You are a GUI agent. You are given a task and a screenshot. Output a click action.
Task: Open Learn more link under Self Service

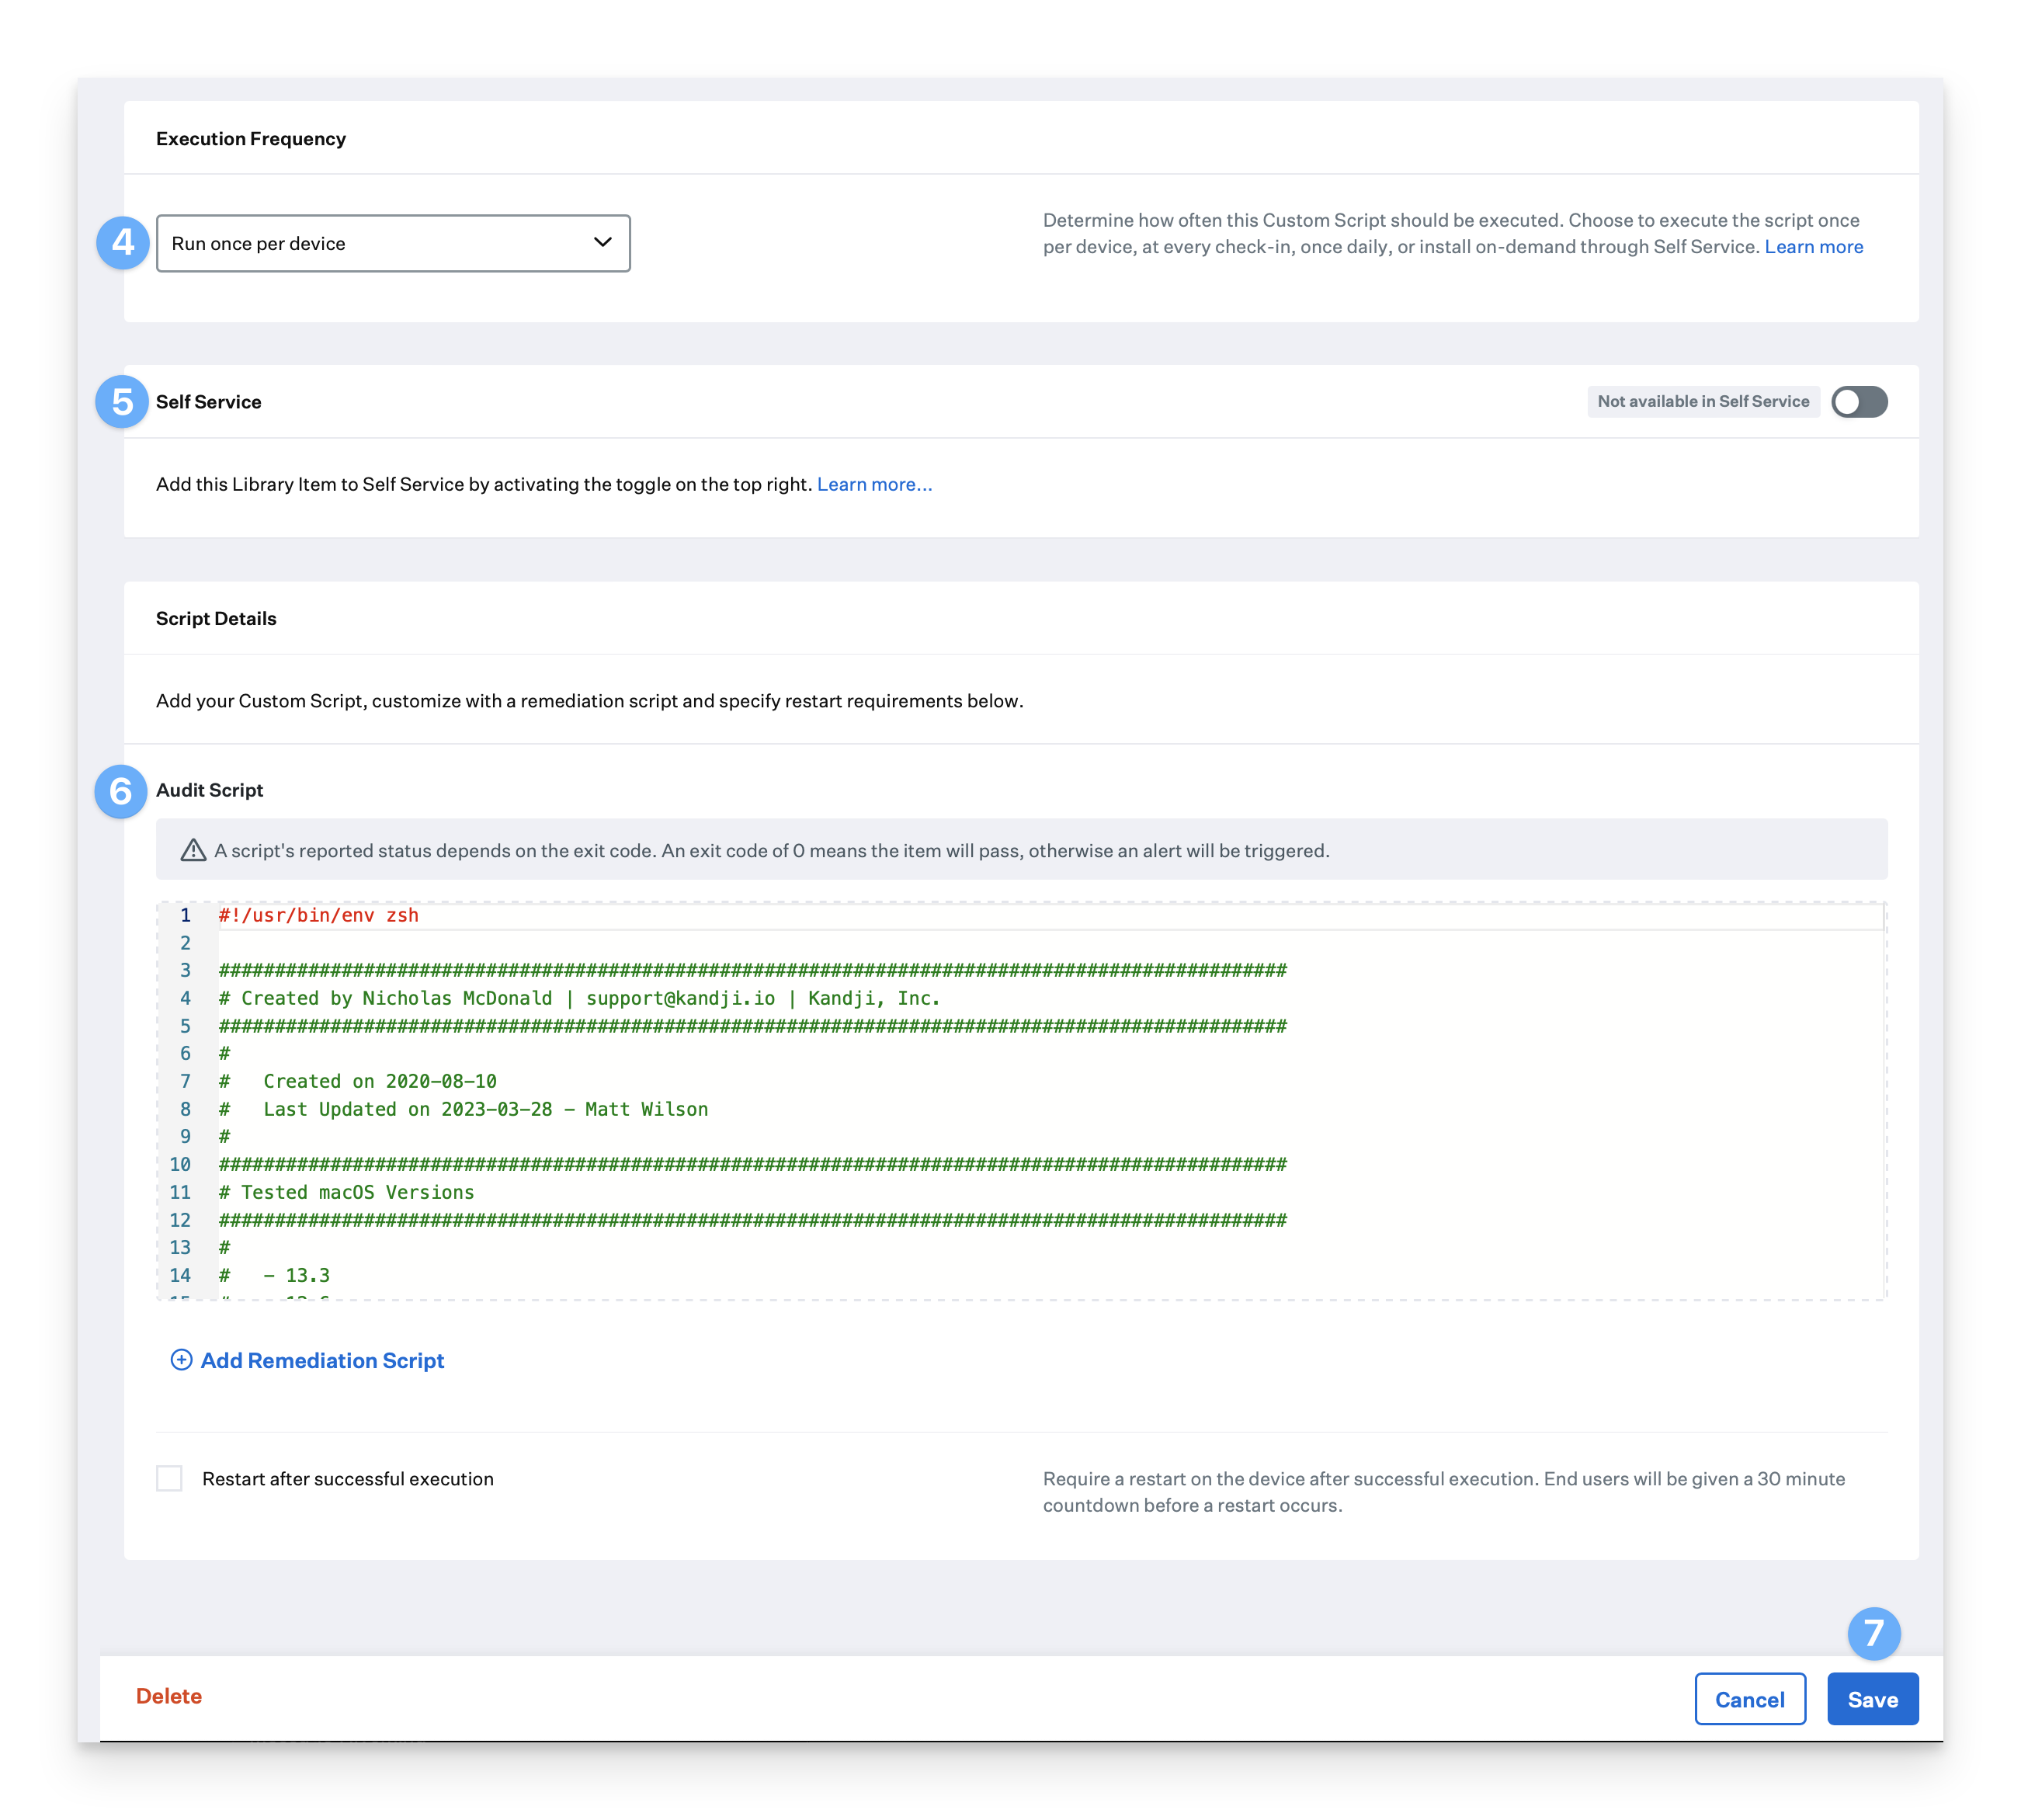874,484
